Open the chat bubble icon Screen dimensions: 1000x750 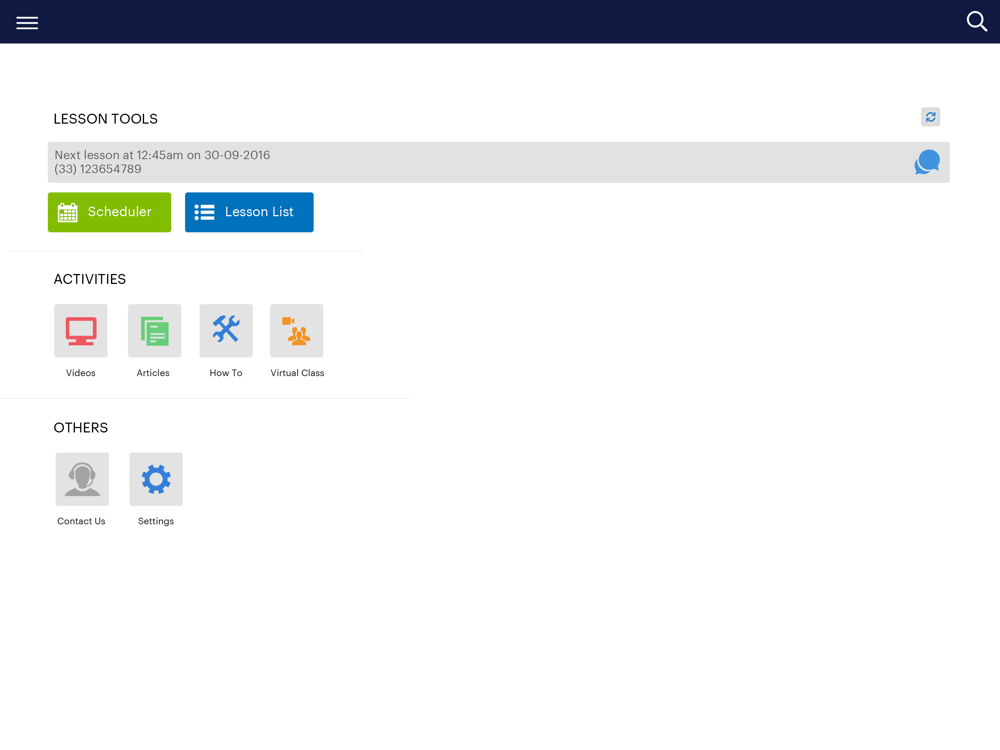pos(927,162)
